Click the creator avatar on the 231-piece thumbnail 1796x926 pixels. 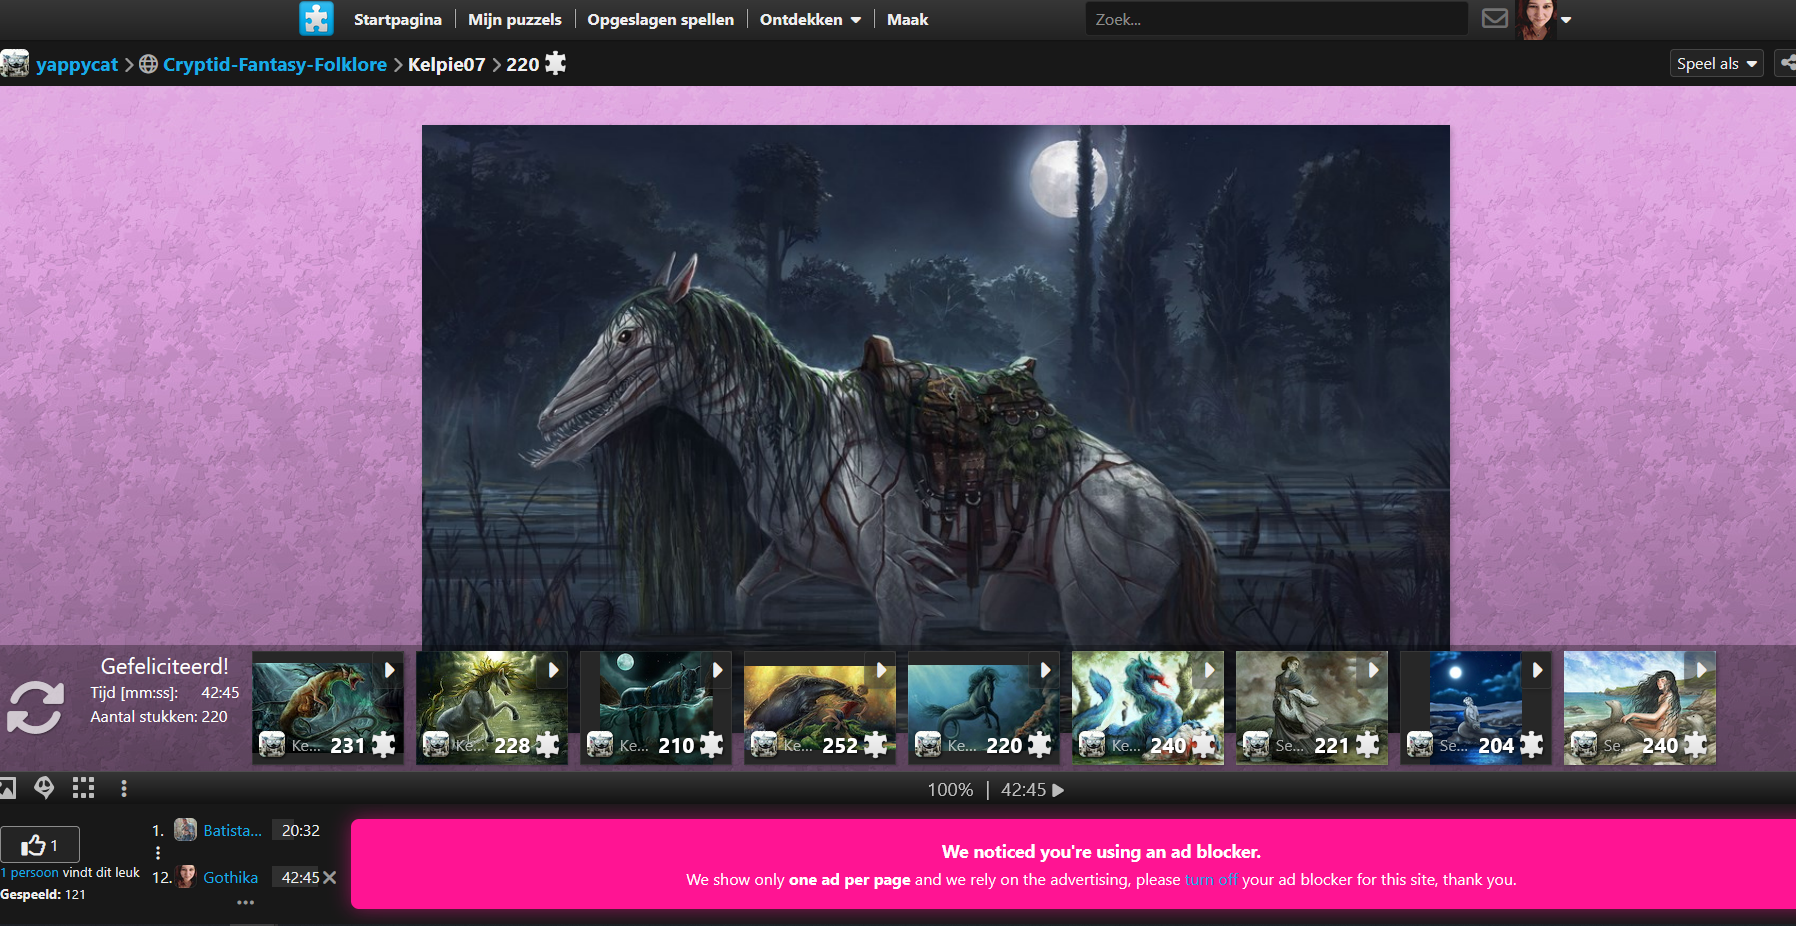(272, 745)
